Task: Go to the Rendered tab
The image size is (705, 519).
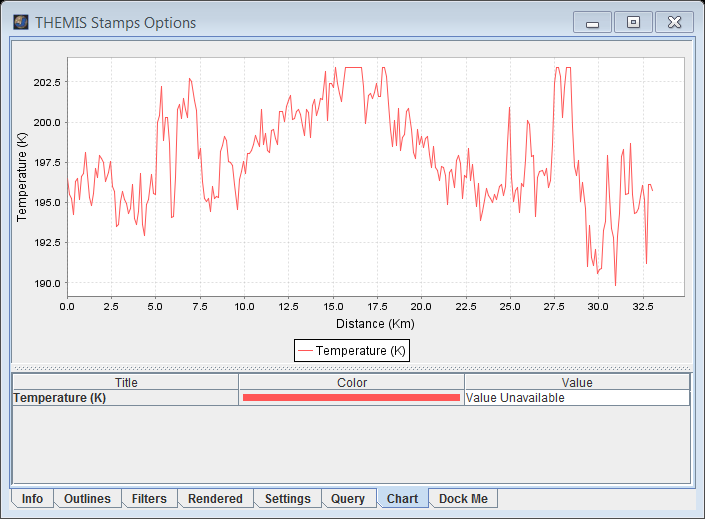Action: coord(215,498)
